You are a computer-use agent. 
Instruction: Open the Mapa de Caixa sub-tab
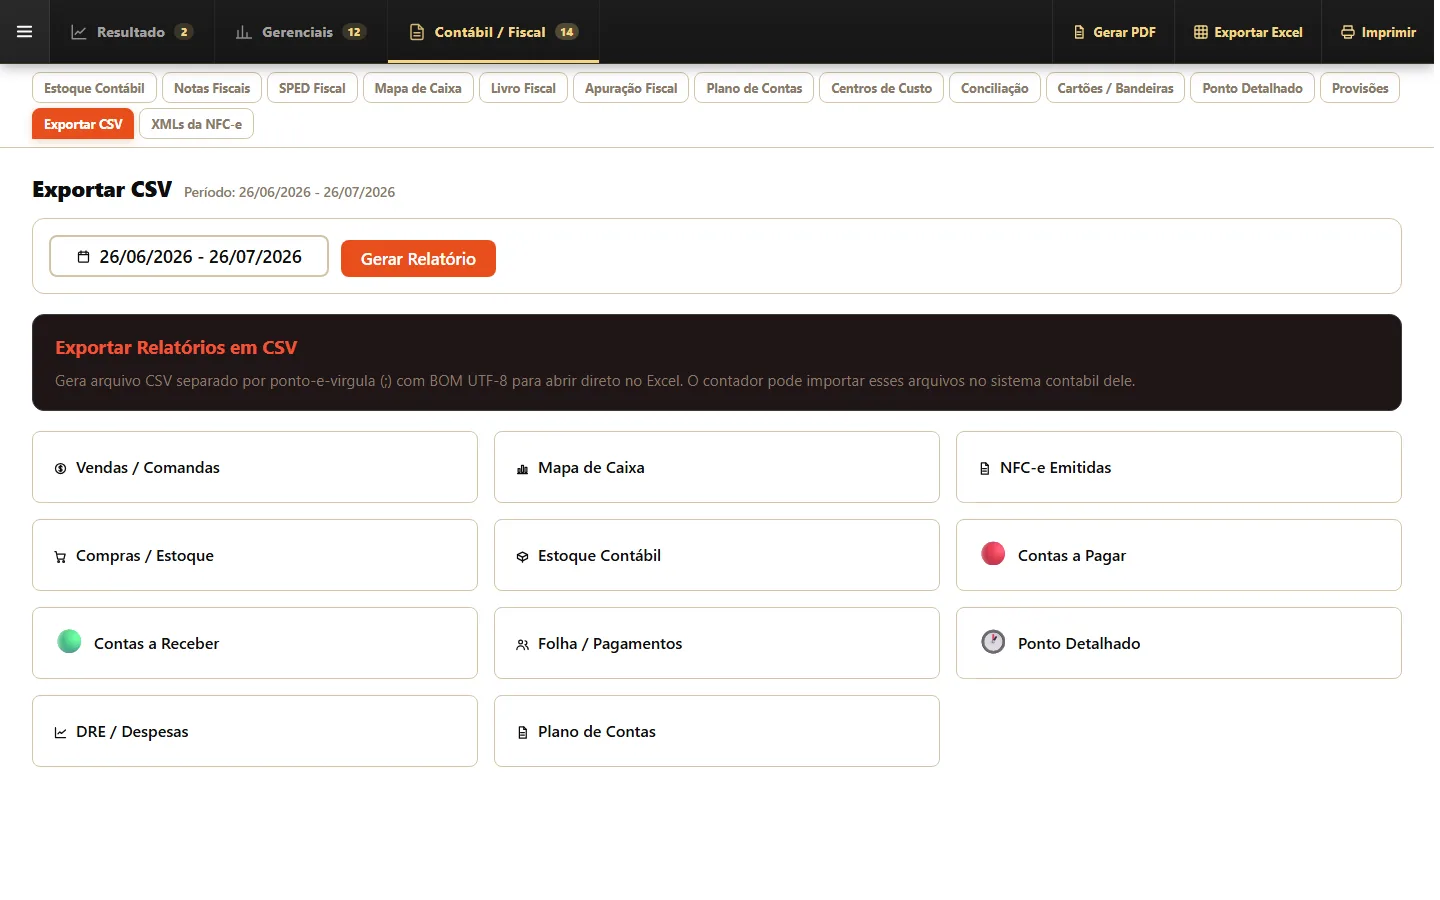tap(418, 88)
